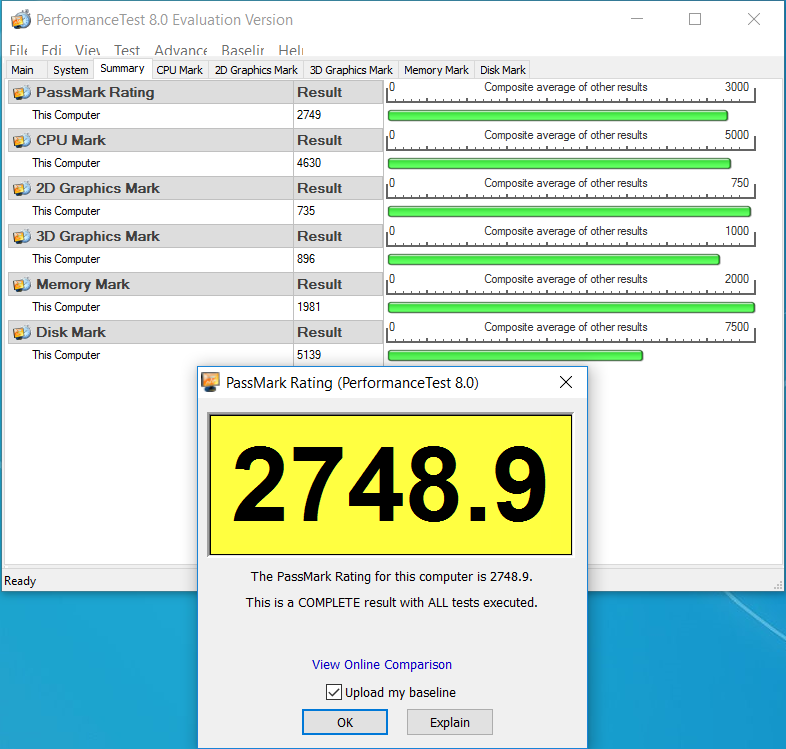Screen dimensions: 786x749
Task: Select Disk Mark result value 5139
Action: pos(309,355)
